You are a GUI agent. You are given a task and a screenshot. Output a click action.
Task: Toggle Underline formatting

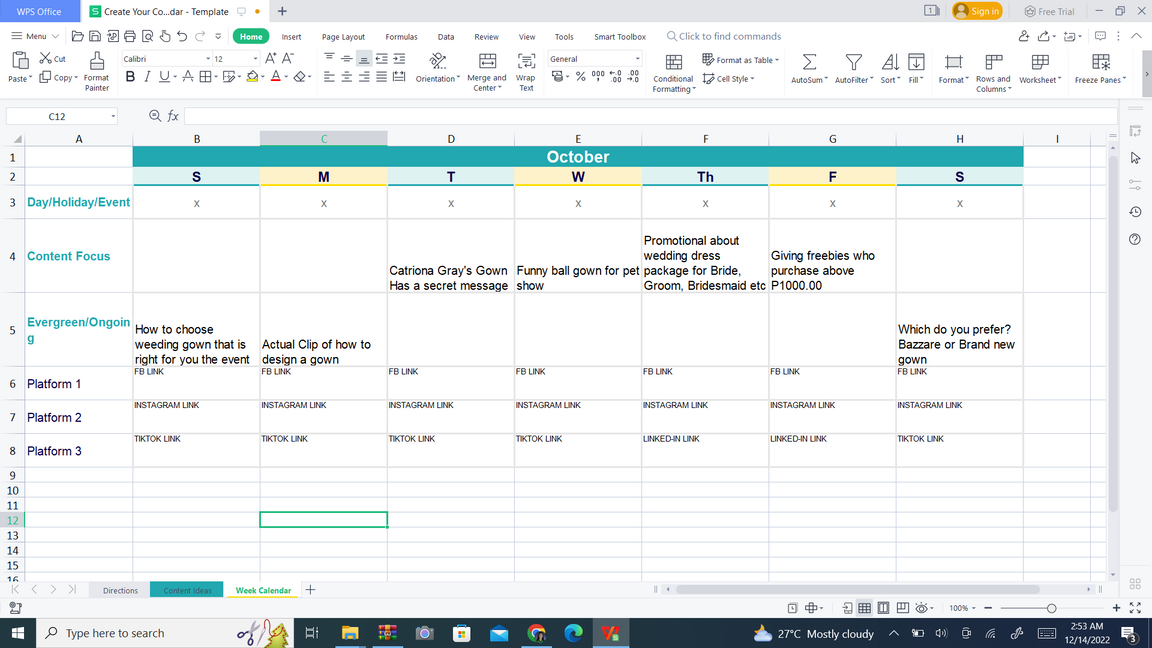pyautogui.click(x=164, y=76)
